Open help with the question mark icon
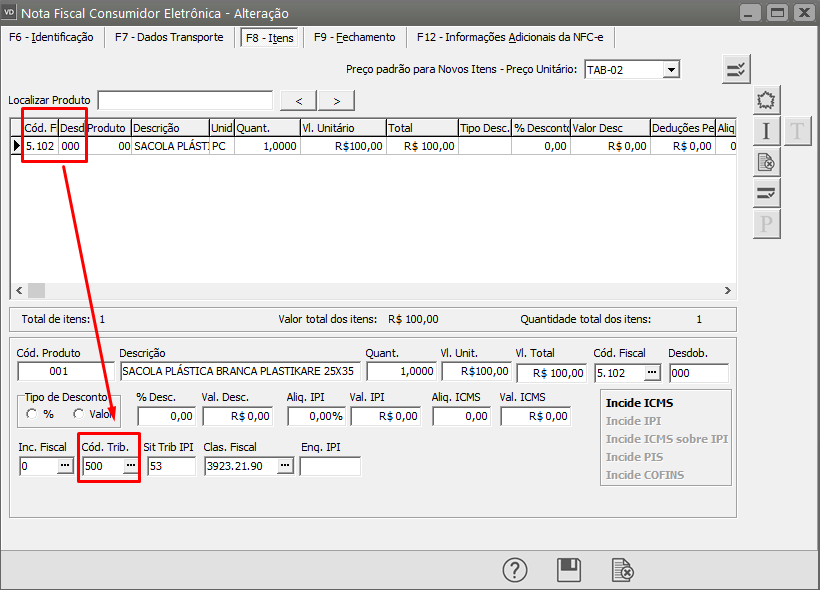 pyautogui.click(x=514, y=570)
